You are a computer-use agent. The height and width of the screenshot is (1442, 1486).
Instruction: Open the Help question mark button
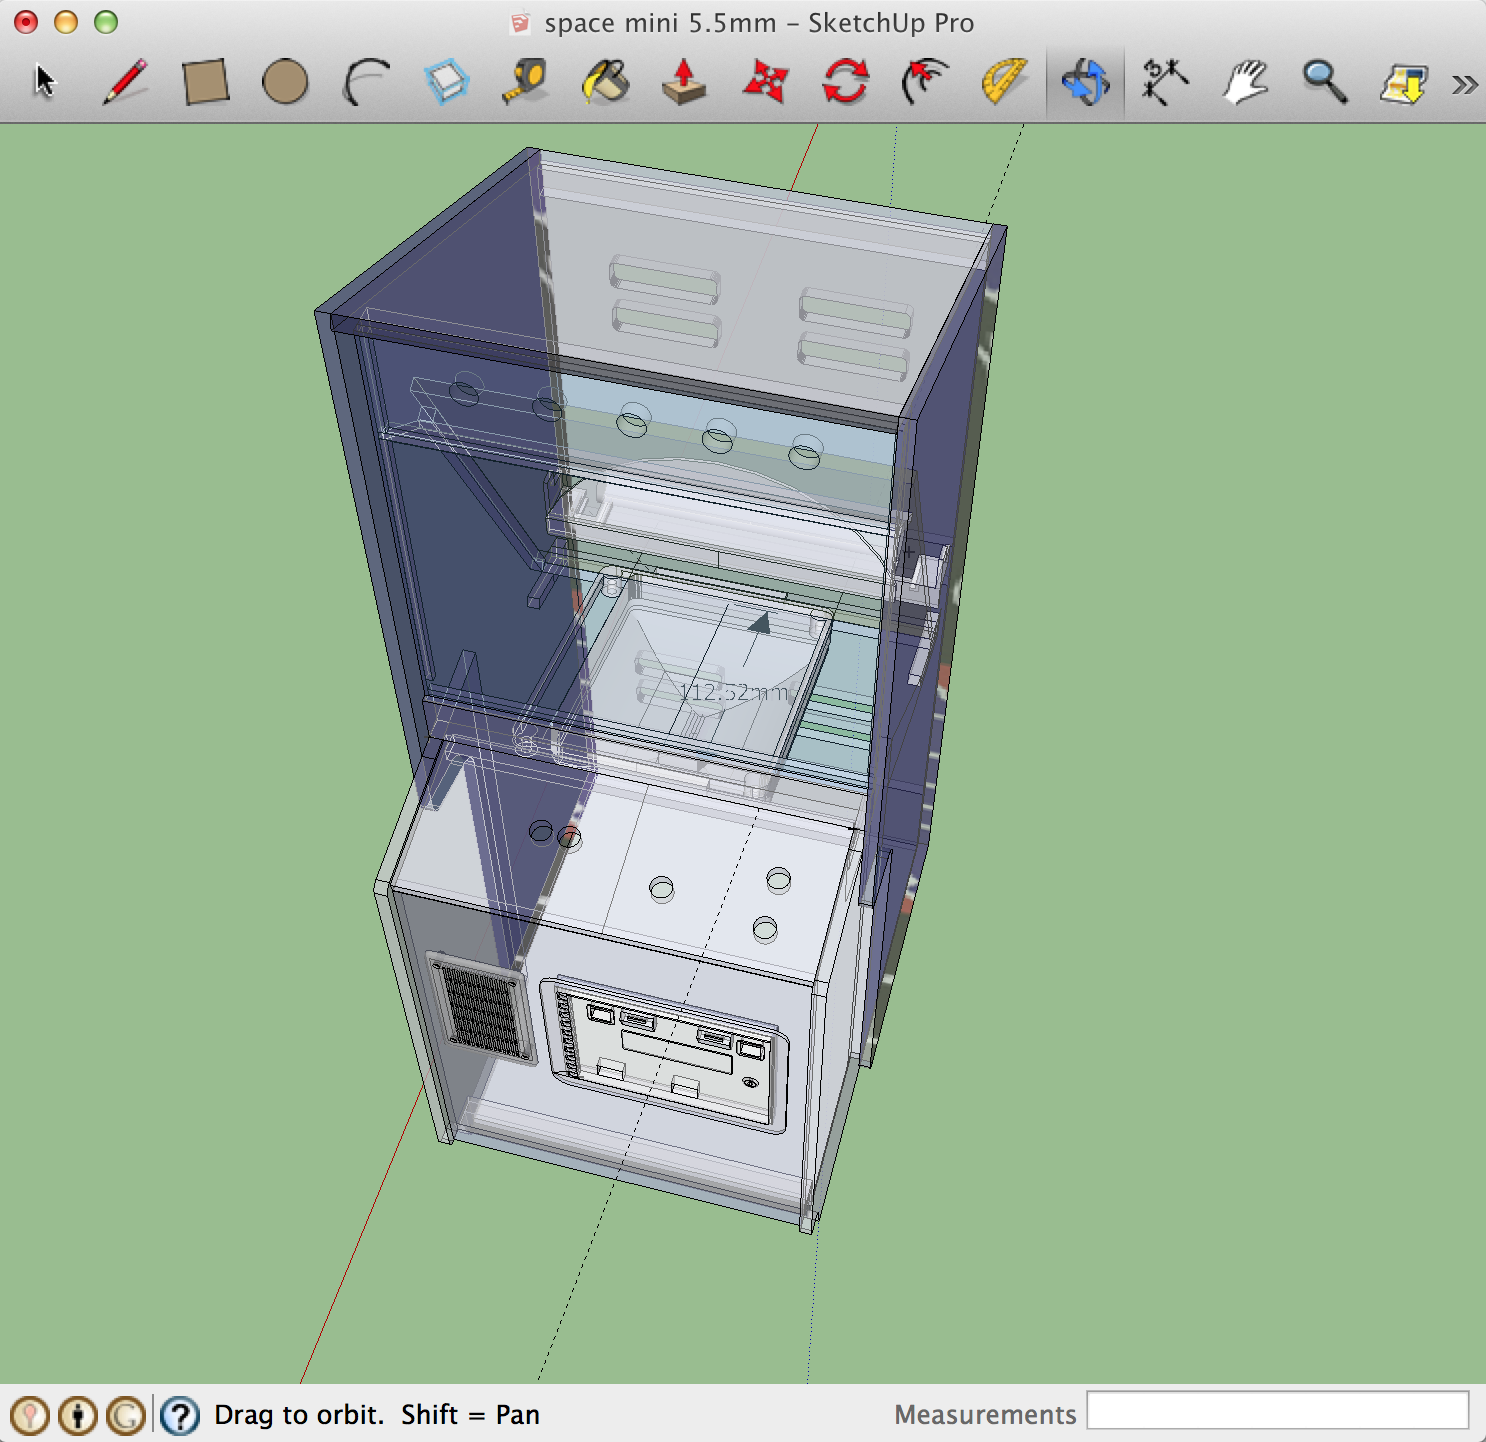click(x=180, y=1415)
